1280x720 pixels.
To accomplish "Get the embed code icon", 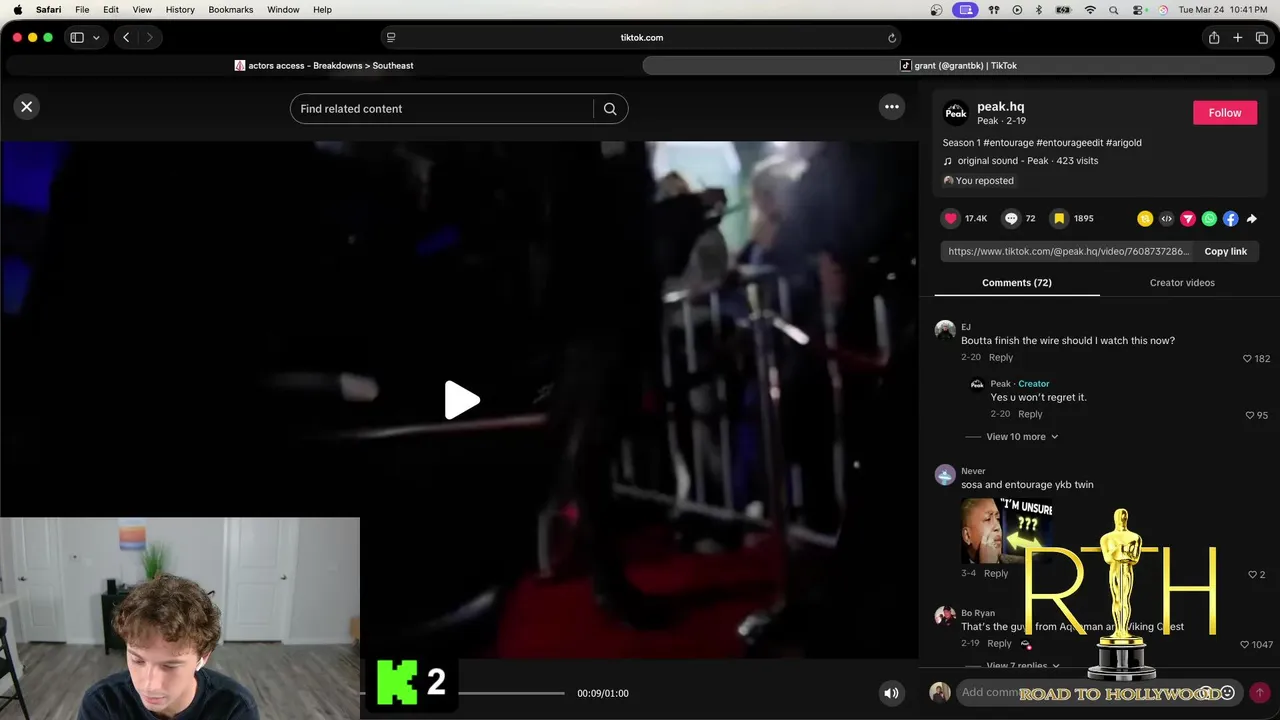I will point(1166,219).
